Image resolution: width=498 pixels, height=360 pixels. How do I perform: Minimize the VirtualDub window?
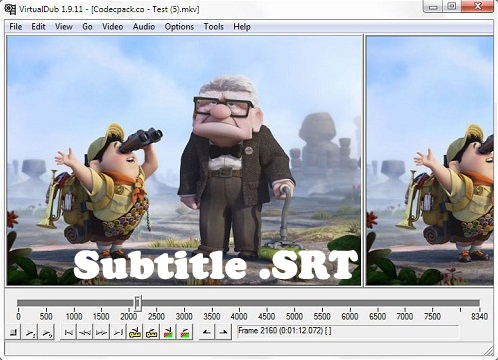[433, 7]
